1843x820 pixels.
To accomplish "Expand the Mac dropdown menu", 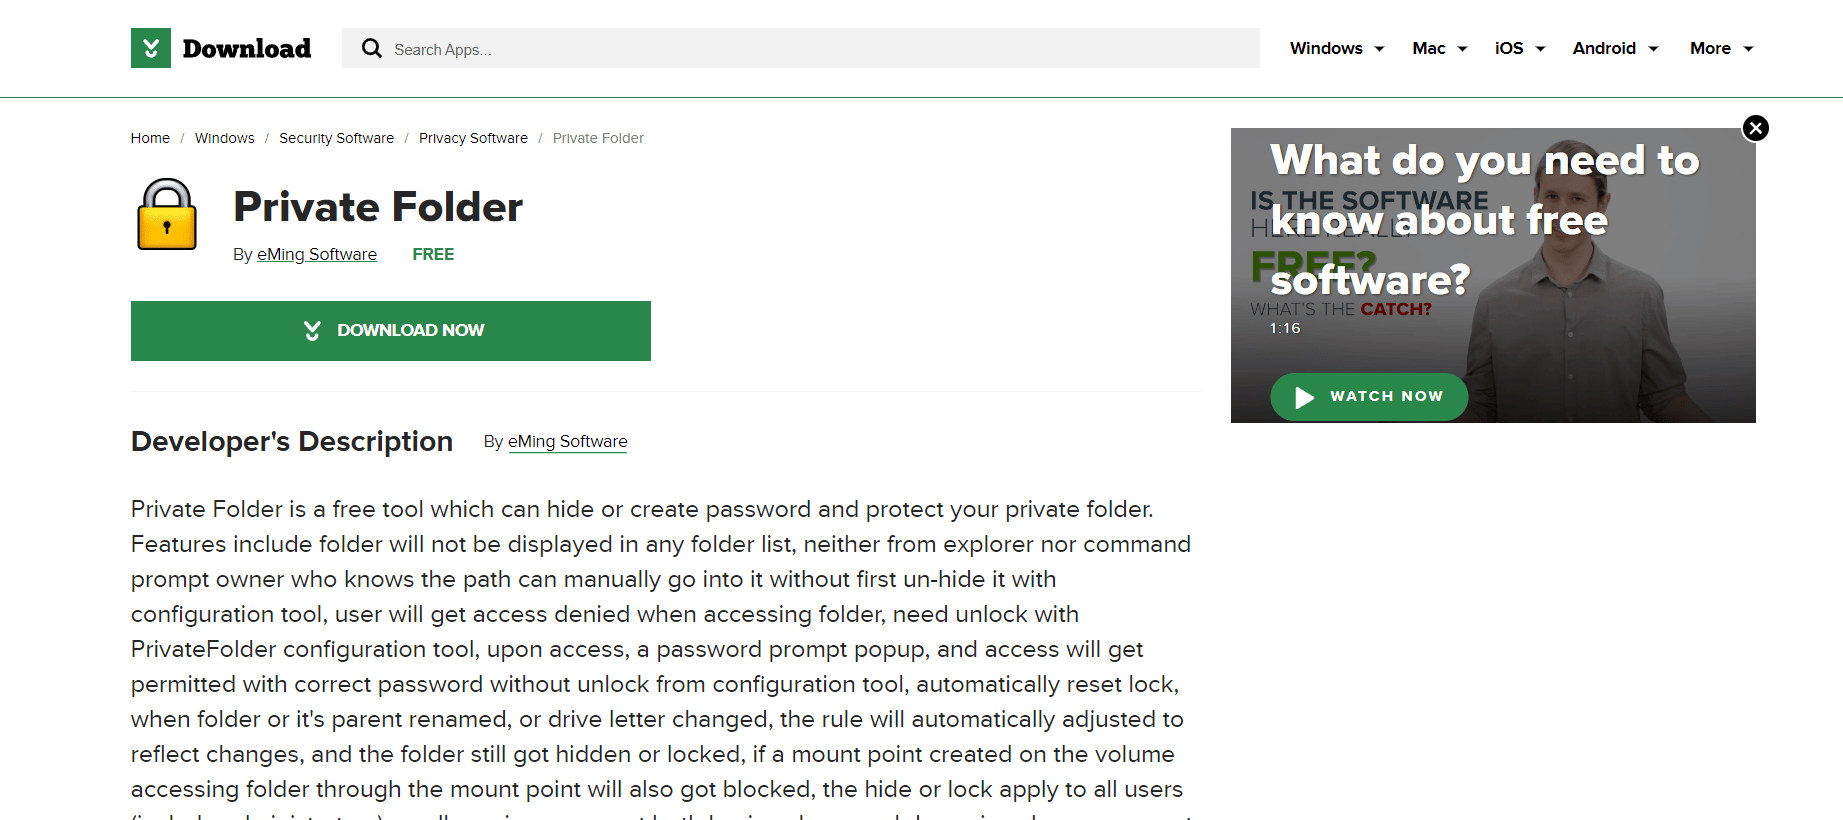I will point(1440,48).
